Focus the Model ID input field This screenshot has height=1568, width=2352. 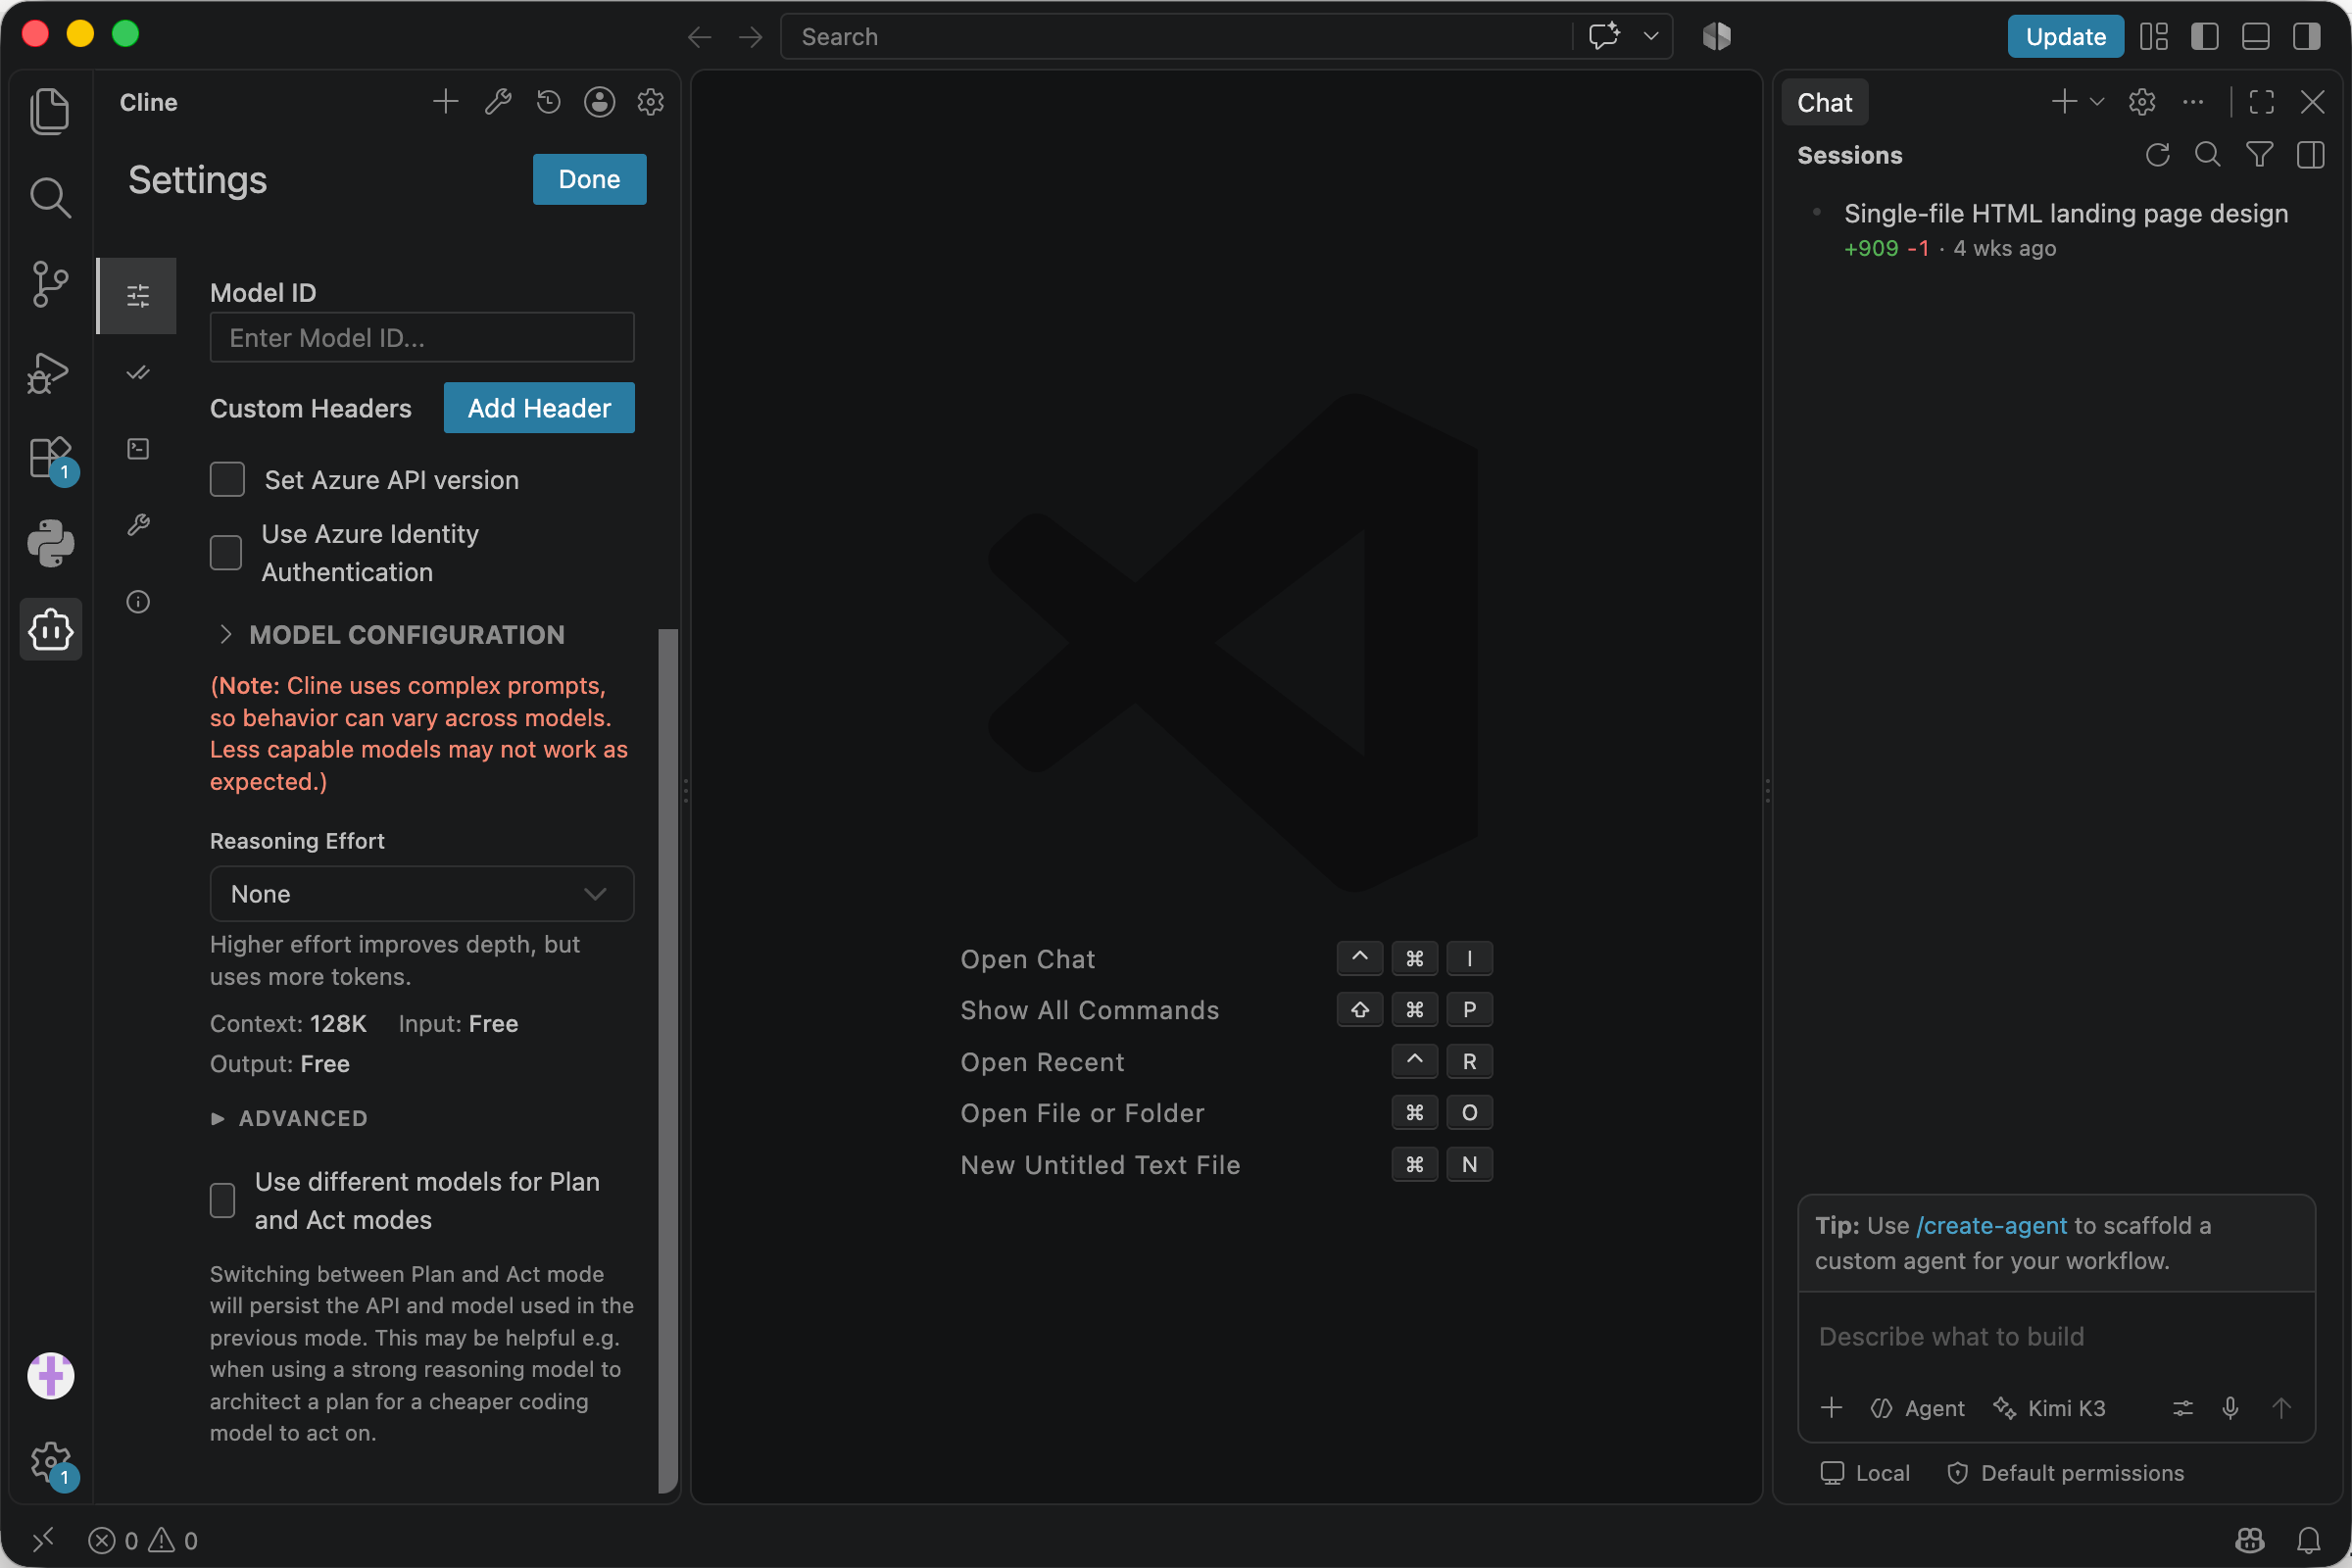(x=422, y=337)
